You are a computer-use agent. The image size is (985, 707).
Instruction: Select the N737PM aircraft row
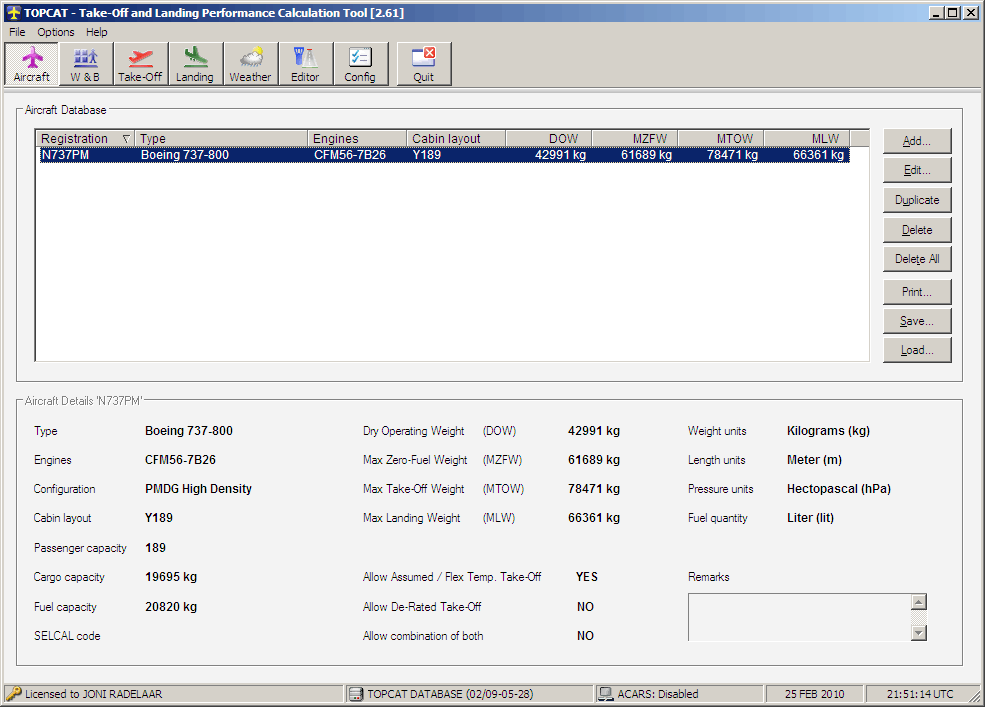tap(444, 155)
